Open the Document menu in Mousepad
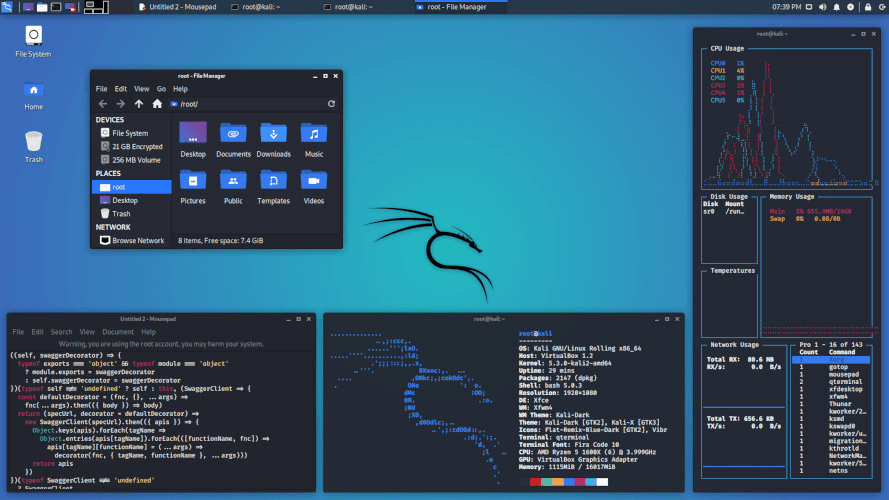This screenshot has width=889, height=500. (x=117, y=332)
